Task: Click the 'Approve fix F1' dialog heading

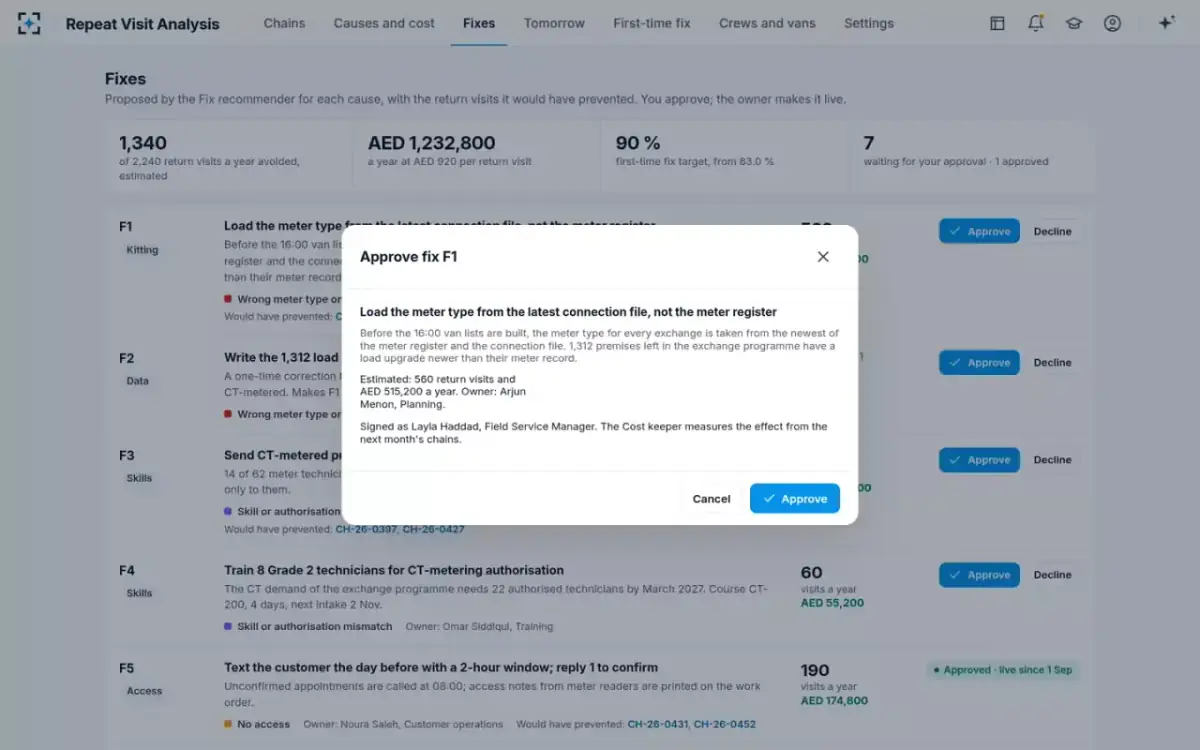Action: coord(408,257)
